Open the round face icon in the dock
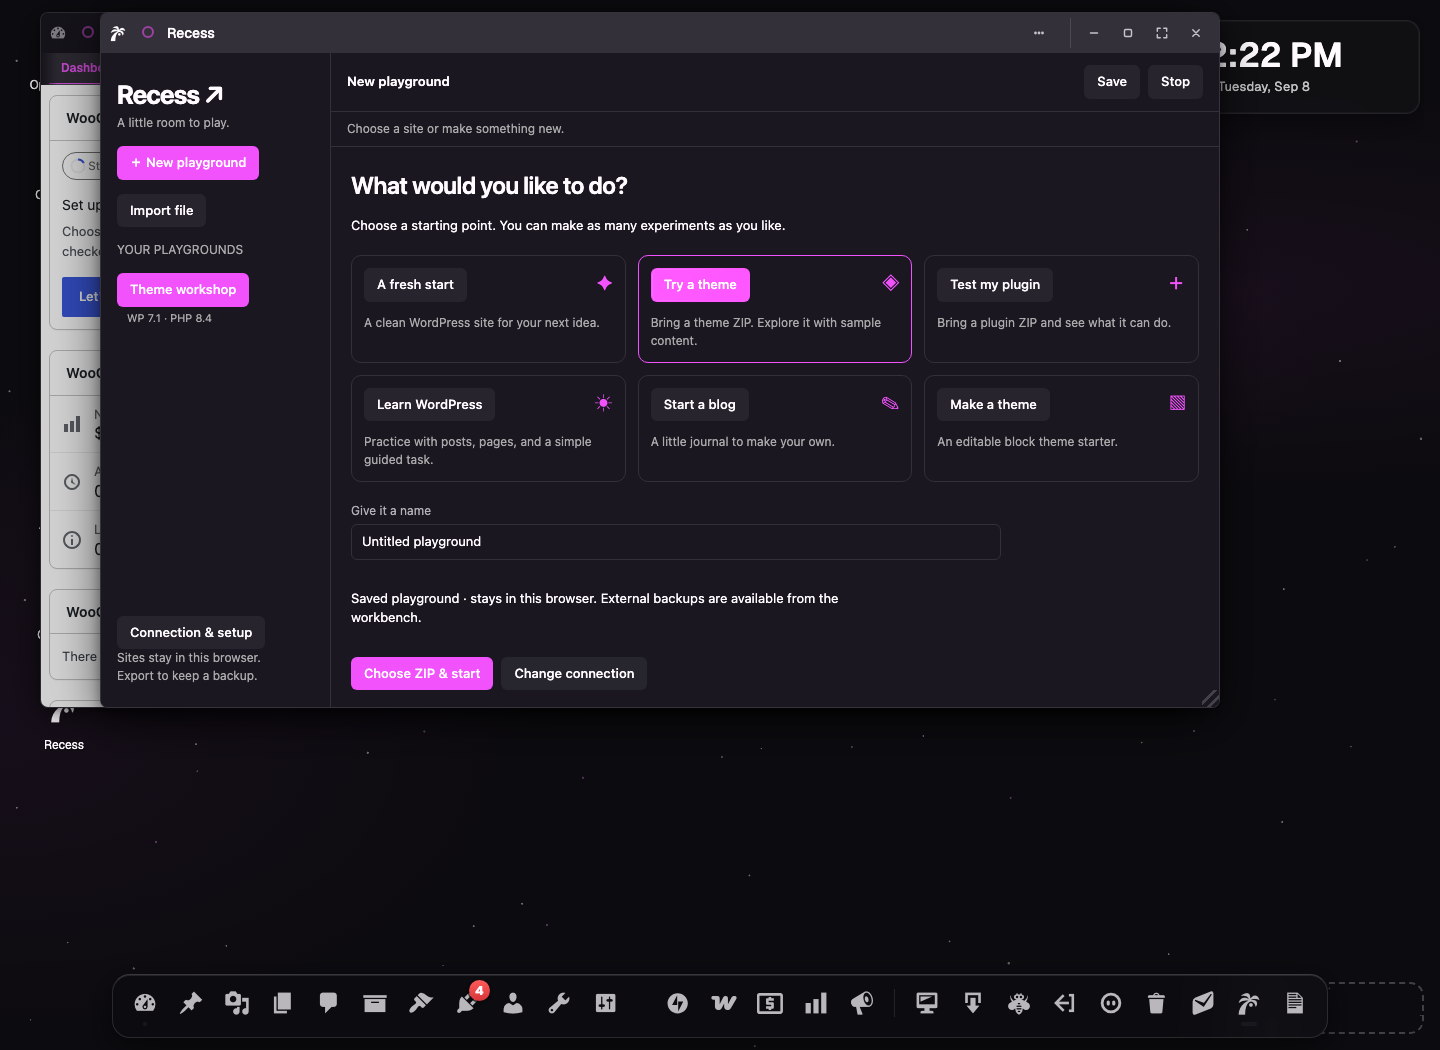This screenshot has width=1440, height=1050. (1111, 1003)
